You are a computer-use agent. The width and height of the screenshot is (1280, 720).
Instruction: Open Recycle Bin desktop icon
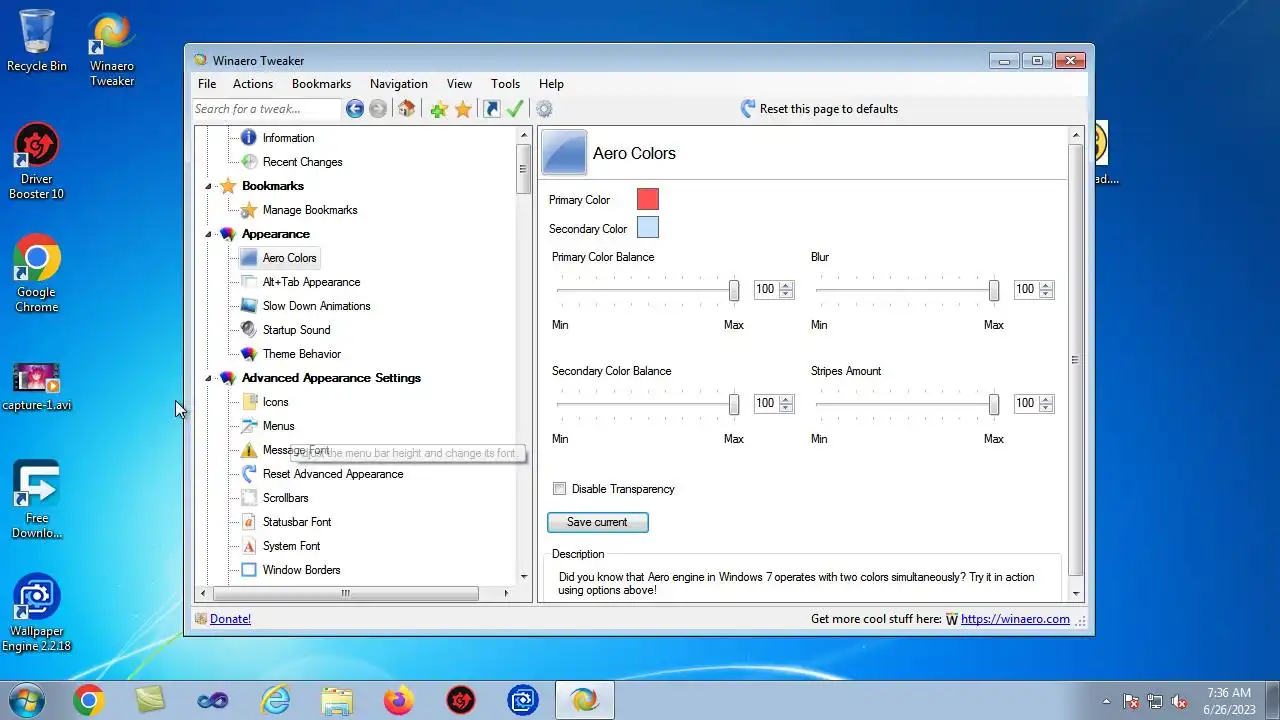coord(37,42)
